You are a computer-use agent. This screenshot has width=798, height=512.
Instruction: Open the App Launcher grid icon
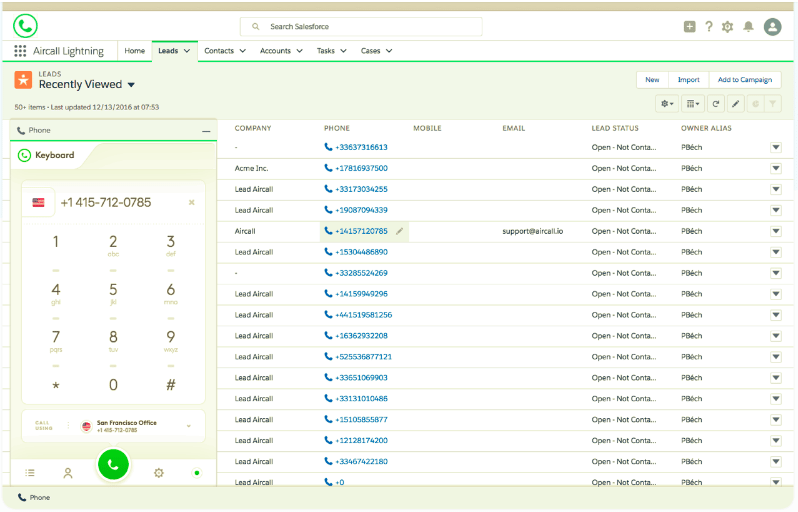click(20, 51)
